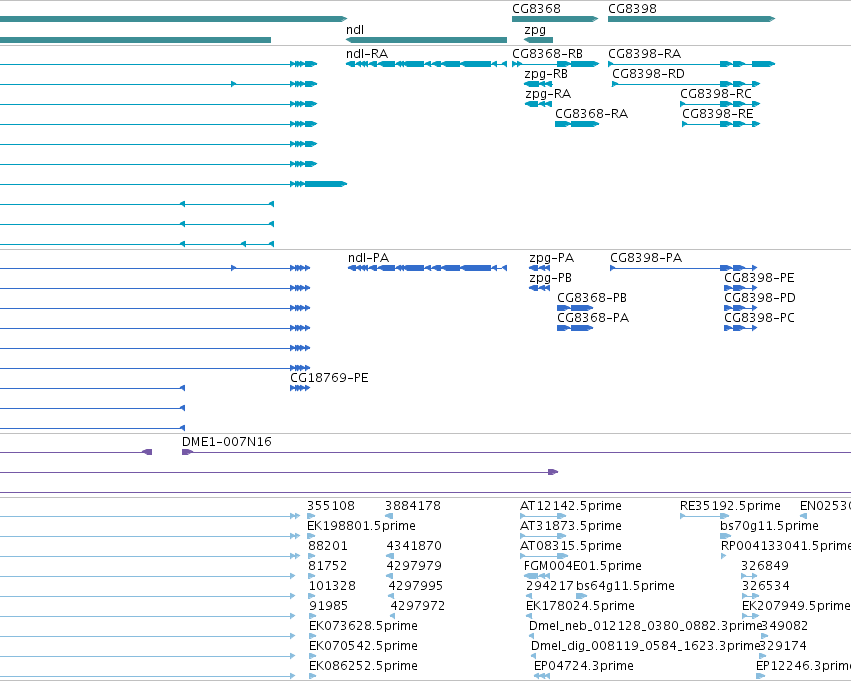Screen dimensions: 851x681
Task: Open the ndl-RA transcript glyph
Action: point(427,64)
